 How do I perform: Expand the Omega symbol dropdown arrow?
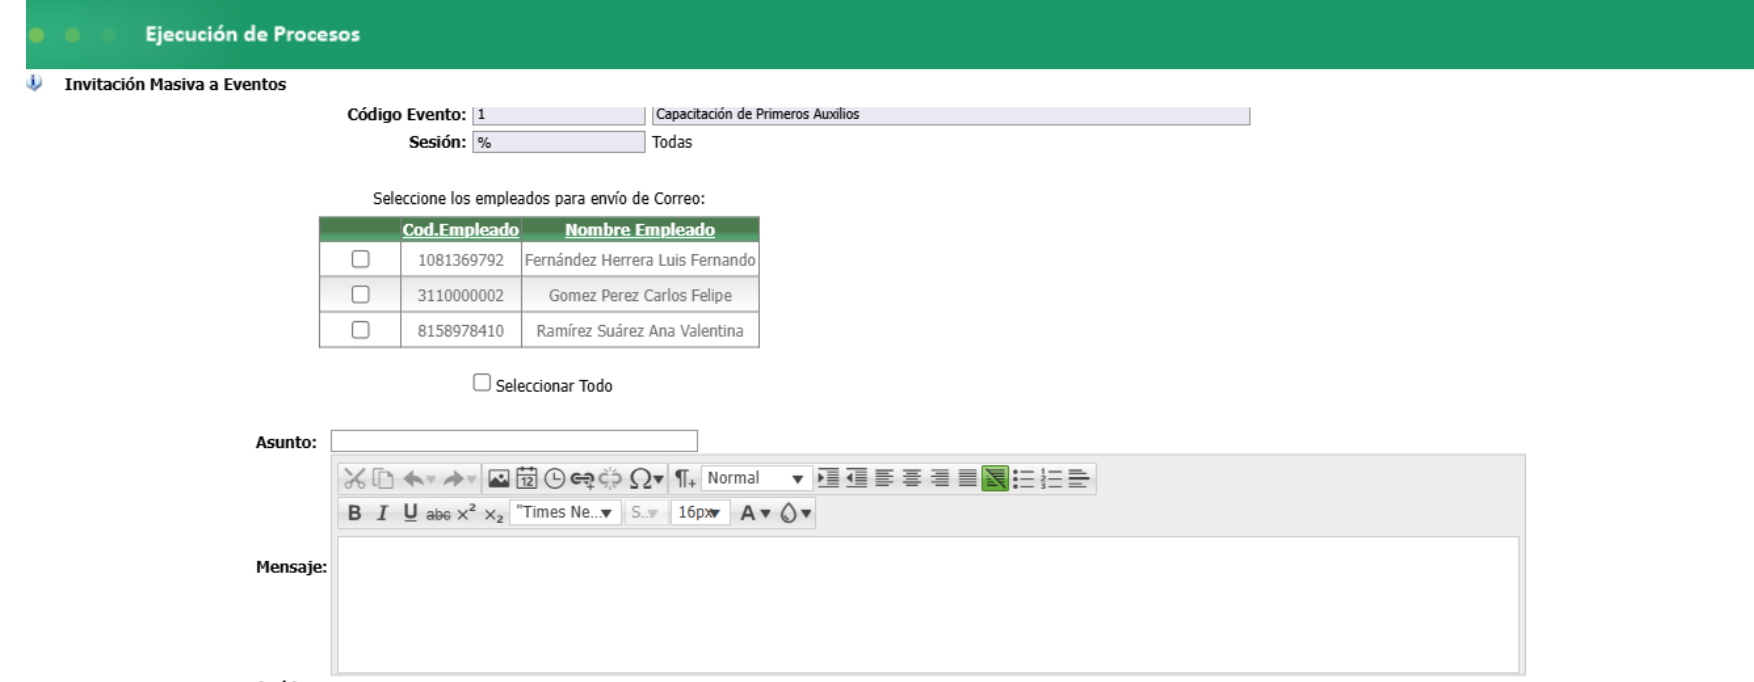click(658, 480)
